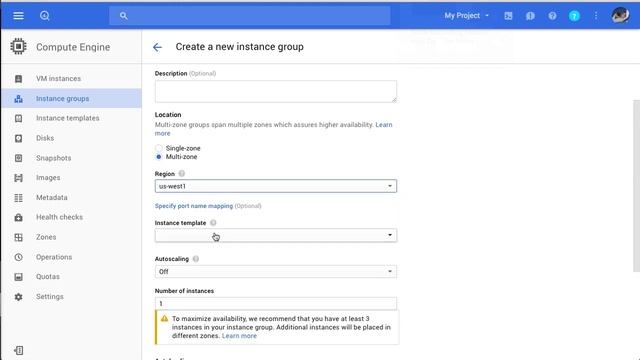This screenshot has width=640, height=360.
Task: Open the Instance template dropdown
Action: click(276, 235)
